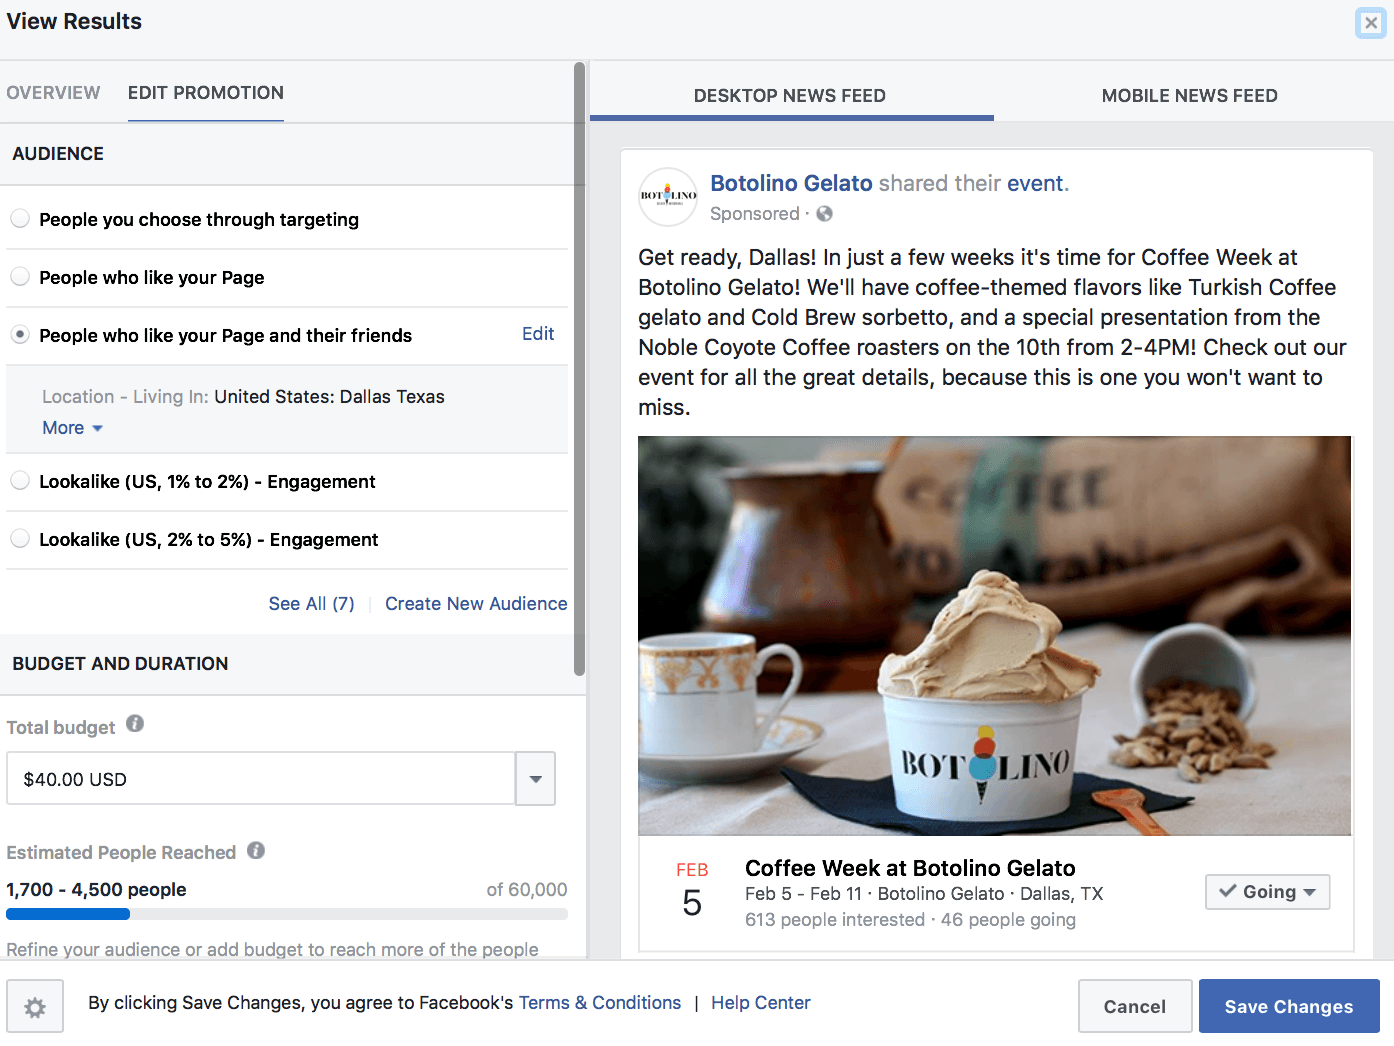The width and height of the screenshot is (1394, 1046).
Task: Click the Estimated People Reached info icon
Action: point(256,851)
